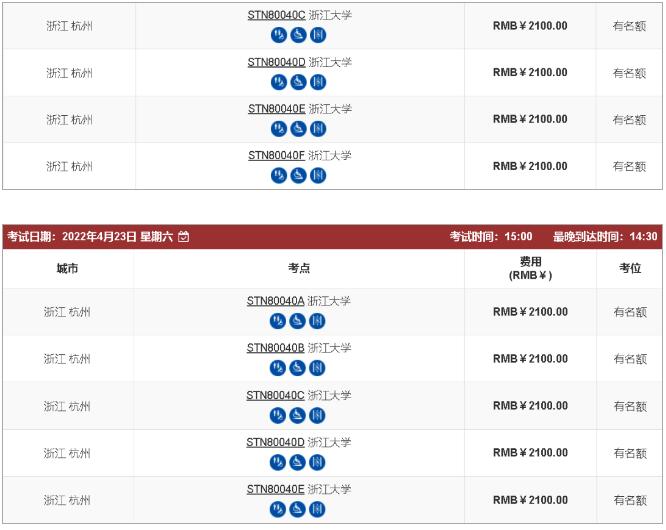666x530 pixels.
Task: Open the STN80040A test center link
Action: tap(275, 301)
